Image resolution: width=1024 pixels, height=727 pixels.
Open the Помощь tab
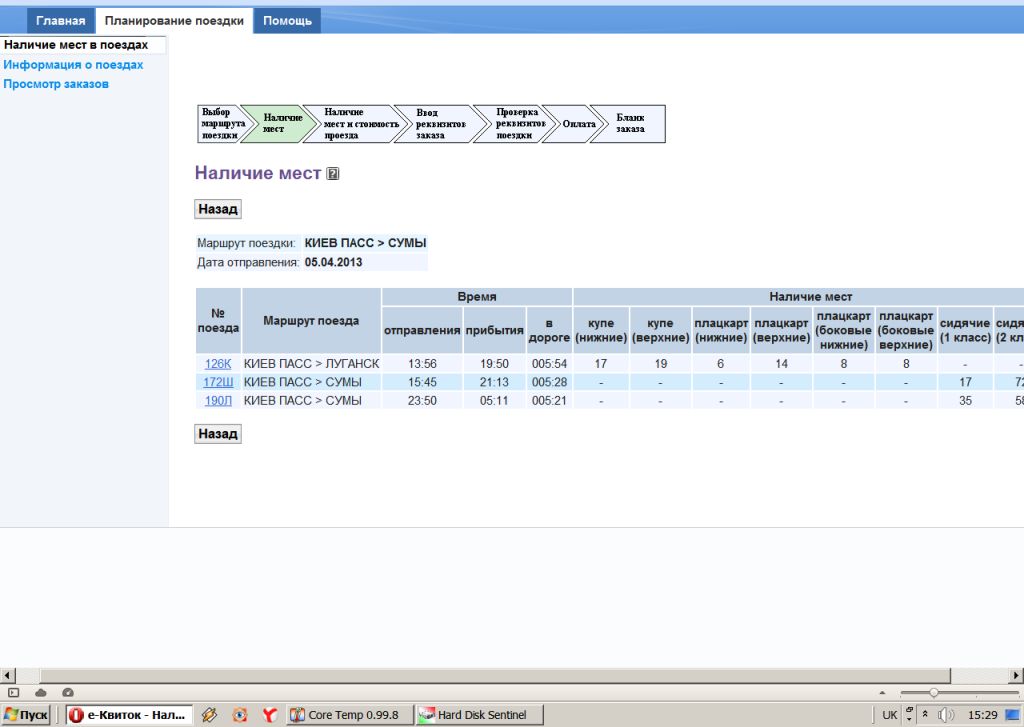coord(287,20)
